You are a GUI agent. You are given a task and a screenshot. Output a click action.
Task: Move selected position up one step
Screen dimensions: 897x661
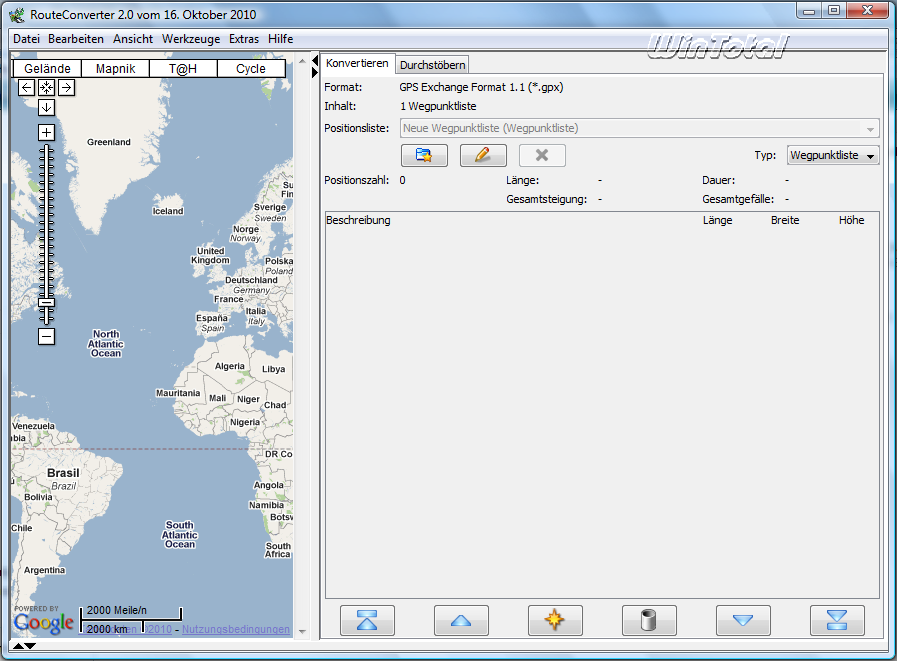point(461,620)
